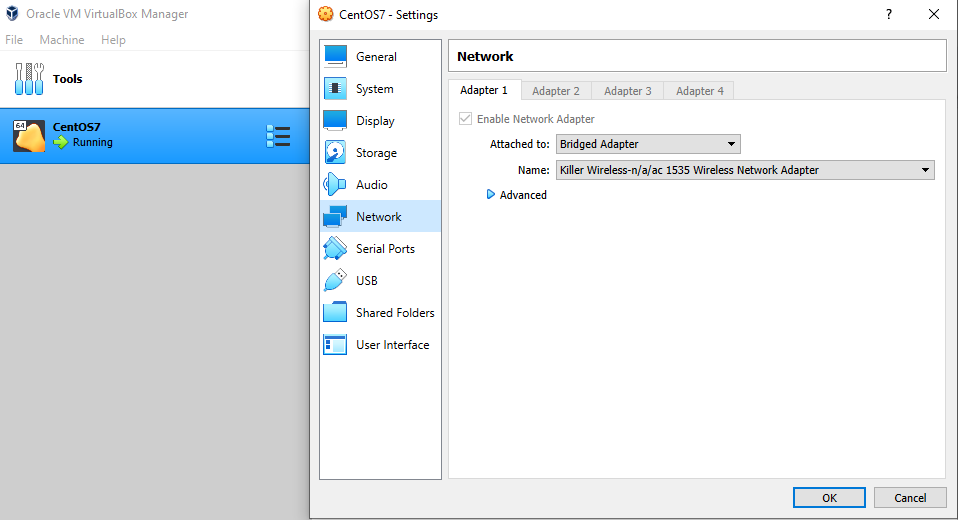Toggle Enable Network Adapter checkbox
The width and height of the screenshot is (958, 520).
(x=466, y=119)
